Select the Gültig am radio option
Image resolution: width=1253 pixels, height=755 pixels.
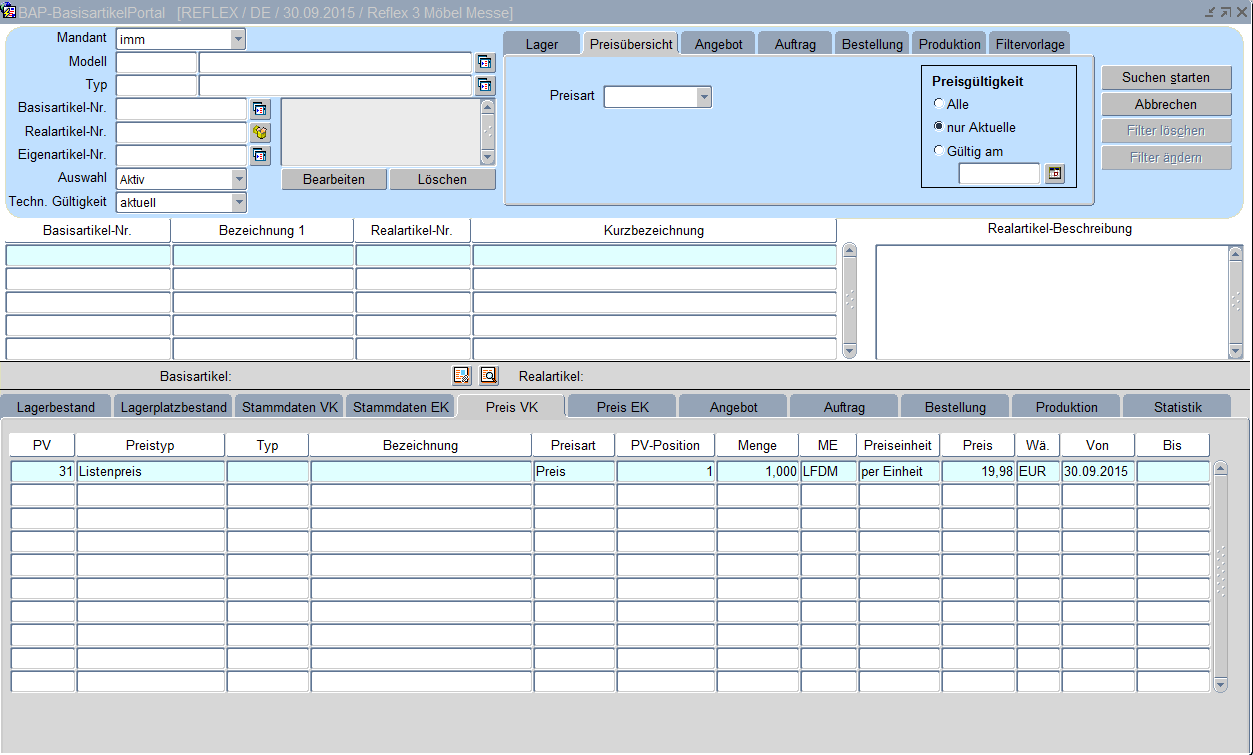pos(938,151)
